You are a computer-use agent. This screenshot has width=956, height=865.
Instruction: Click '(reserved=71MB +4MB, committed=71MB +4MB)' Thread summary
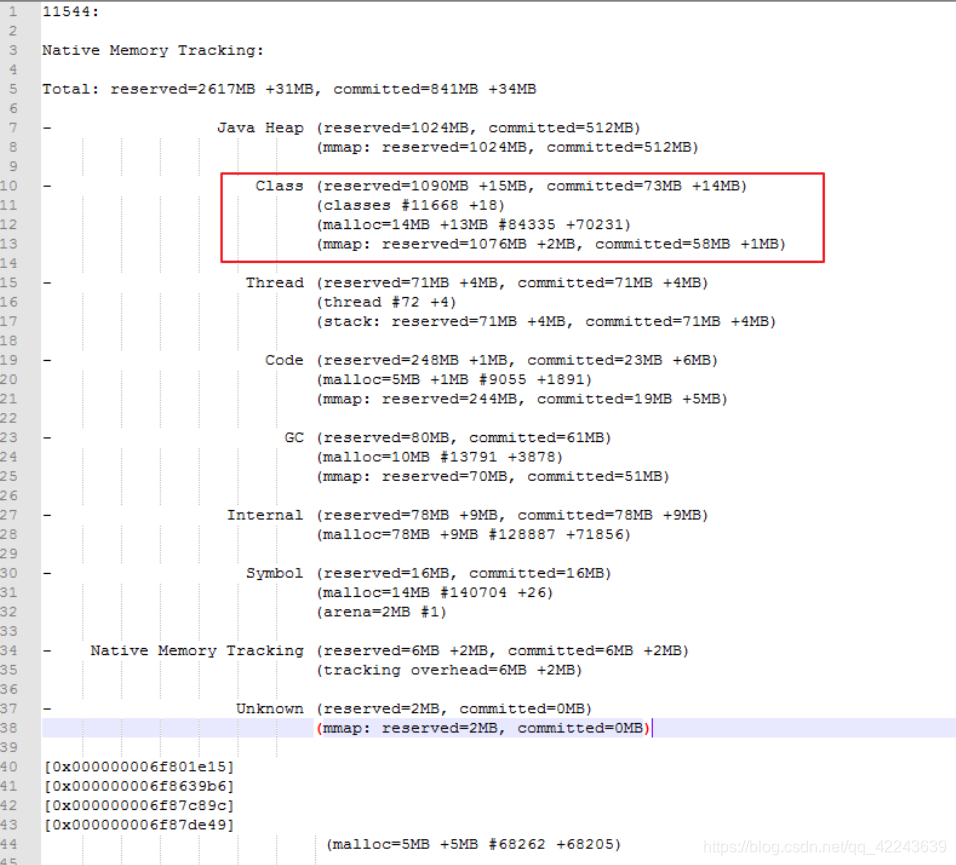pos(512,283)
